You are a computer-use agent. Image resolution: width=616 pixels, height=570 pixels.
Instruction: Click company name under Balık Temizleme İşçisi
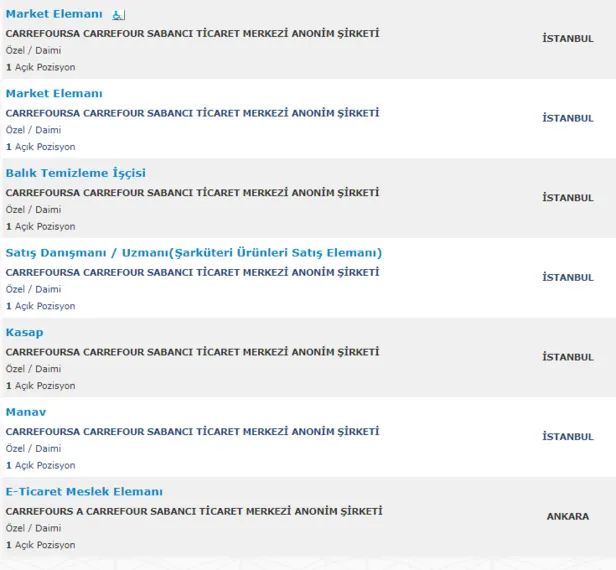coord(192,192)
